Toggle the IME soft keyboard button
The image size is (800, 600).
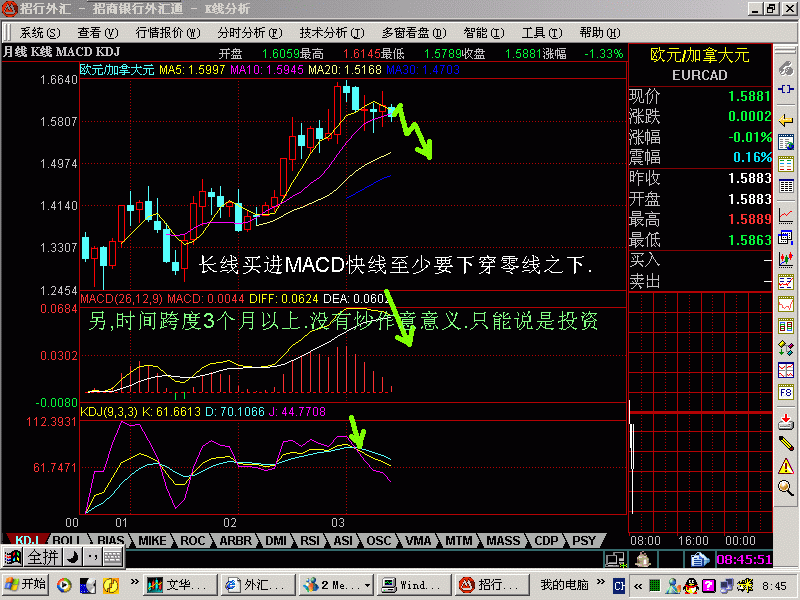tap(113, 557)
